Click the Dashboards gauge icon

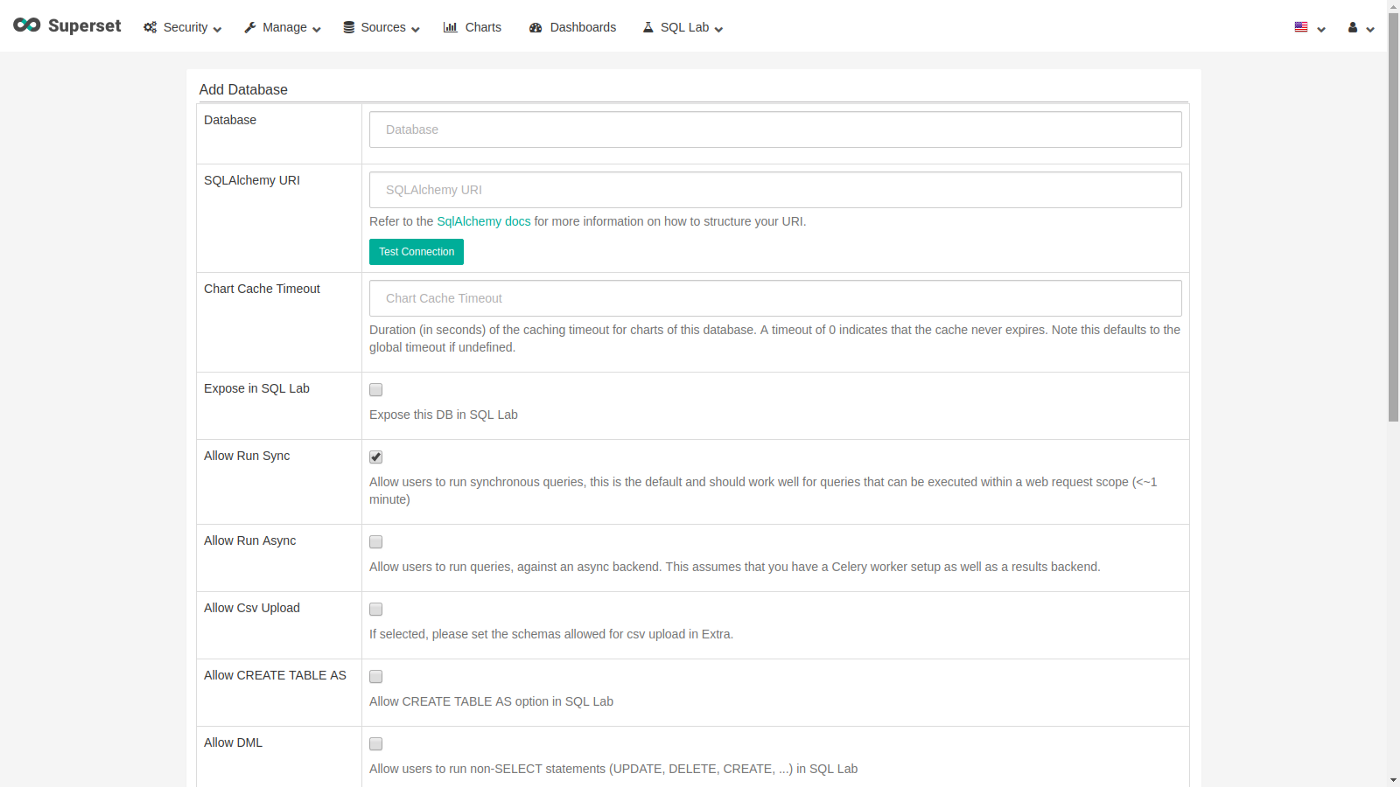tap(536, 28)
